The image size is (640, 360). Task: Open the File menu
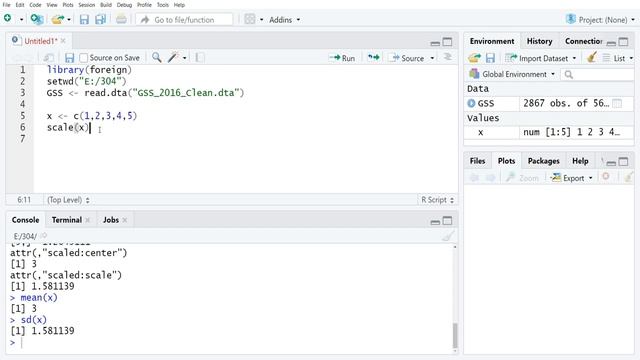[x=7, y=5]
